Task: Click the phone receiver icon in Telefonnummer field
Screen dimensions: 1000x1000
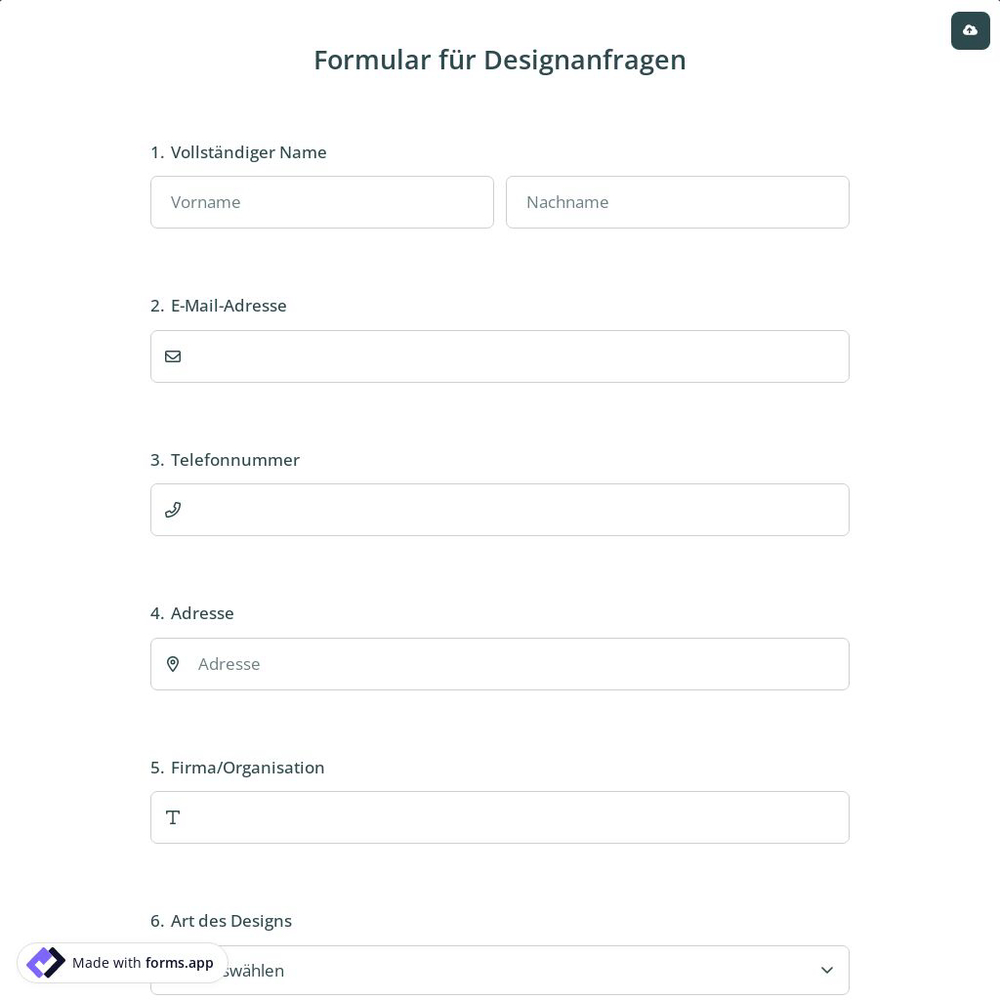Action: [x=173, y=509]
